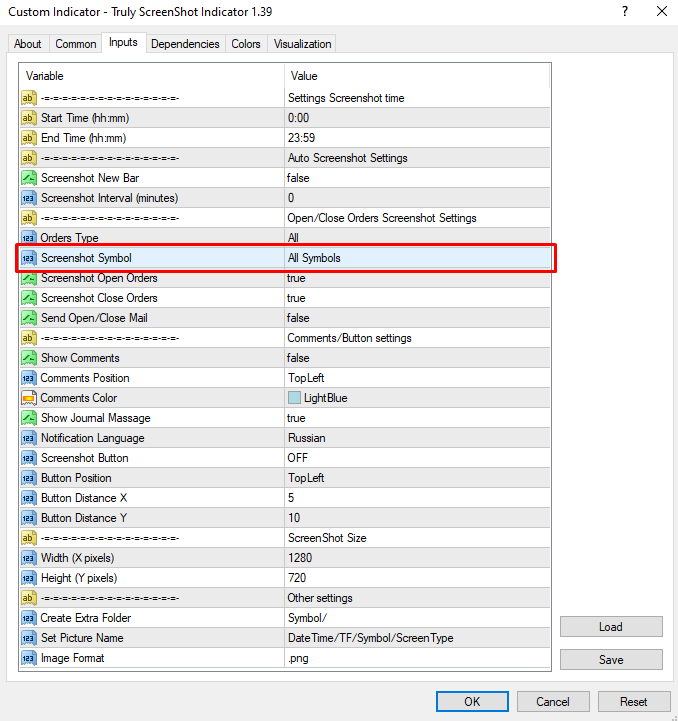
Task: Click the icon beside Orders Type
Action: click(29, 238)
